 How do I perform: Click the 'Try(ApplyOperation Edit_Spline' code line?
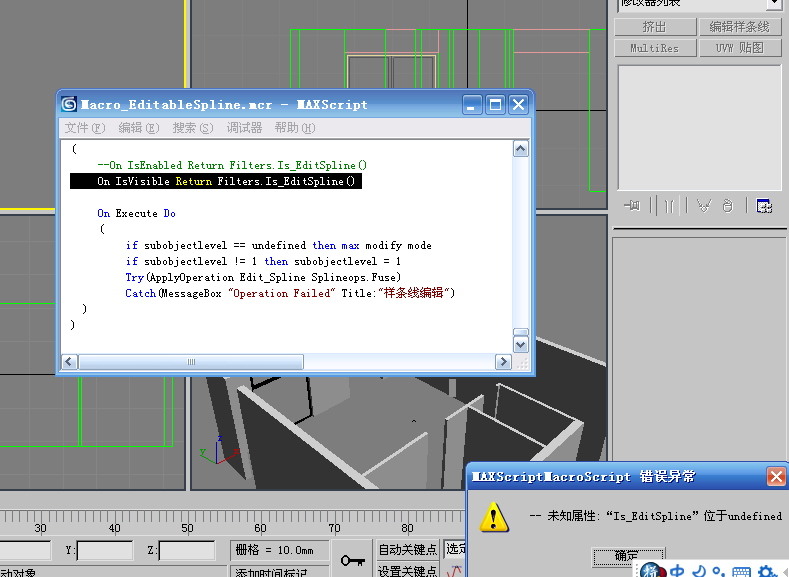263,278
